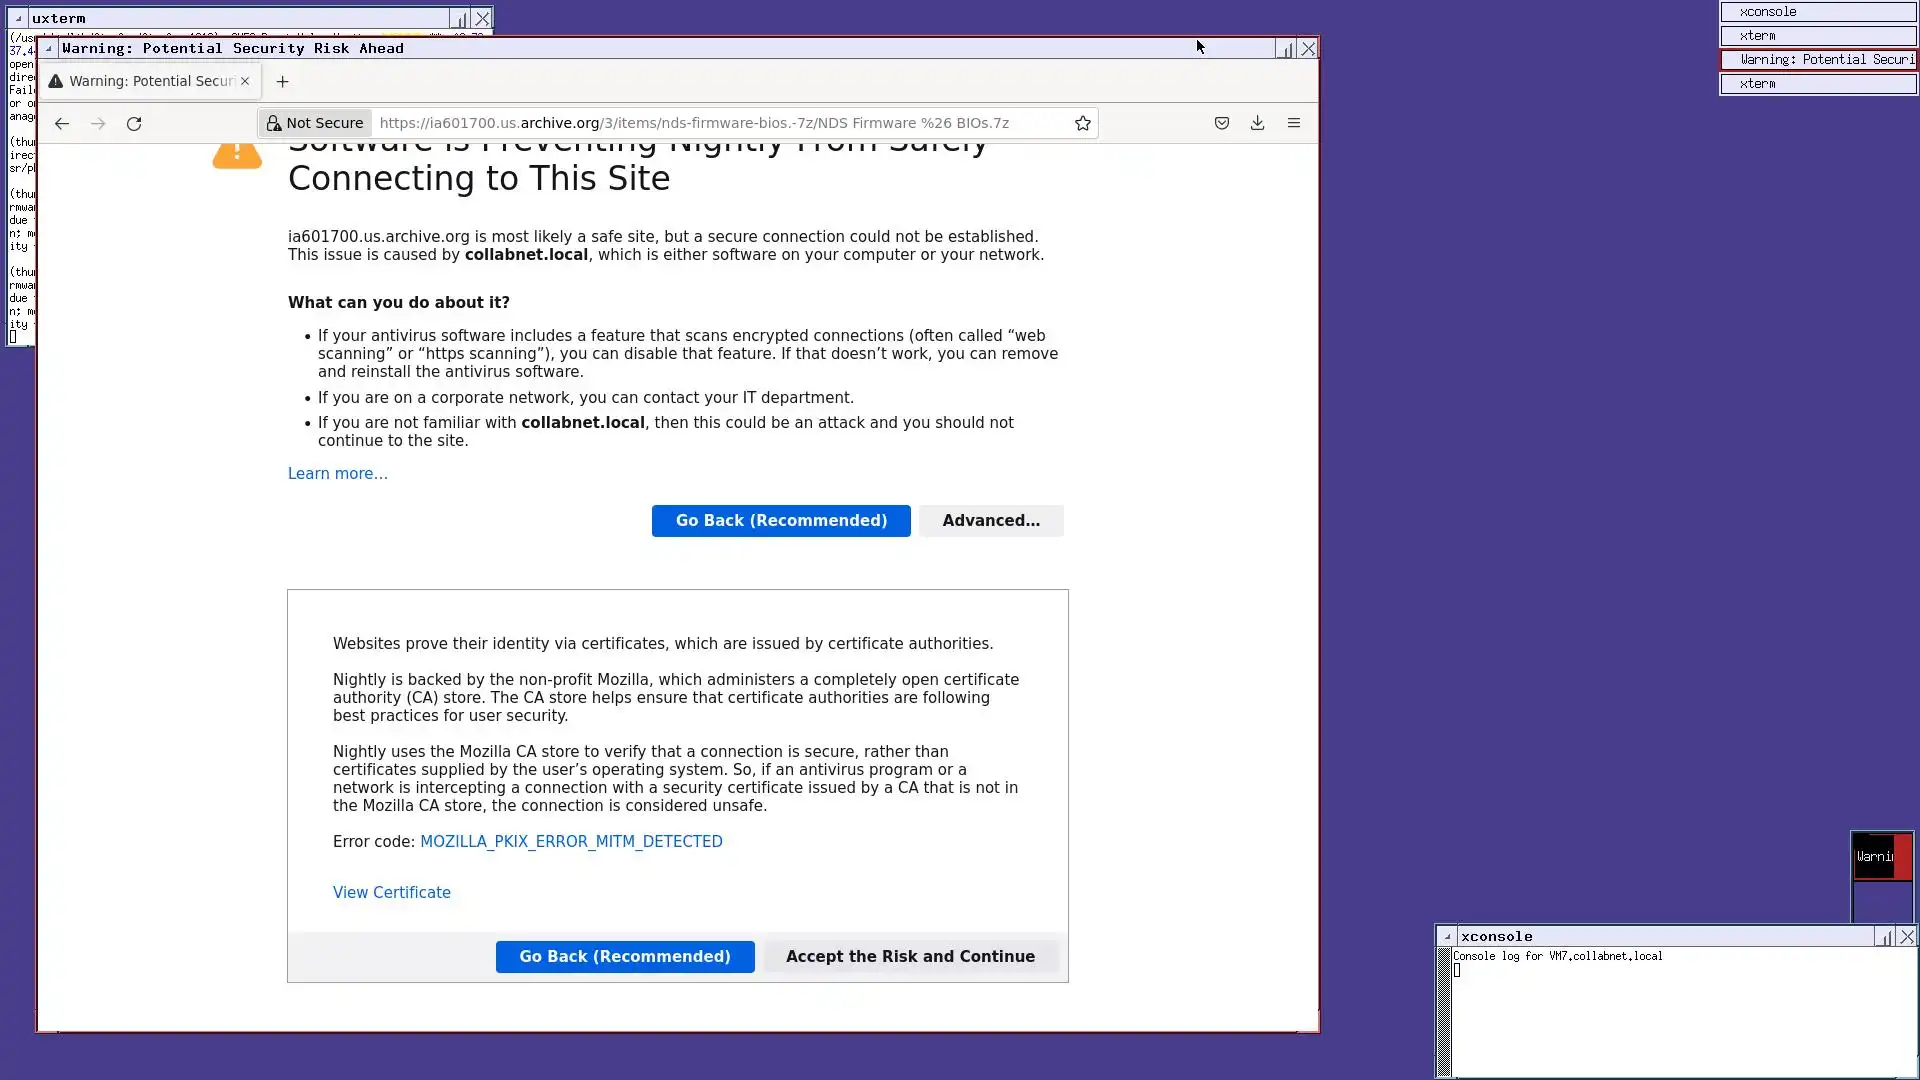Bookmark this page with star icon
The image size is (1920, 1080).
tap(1082, 123)
